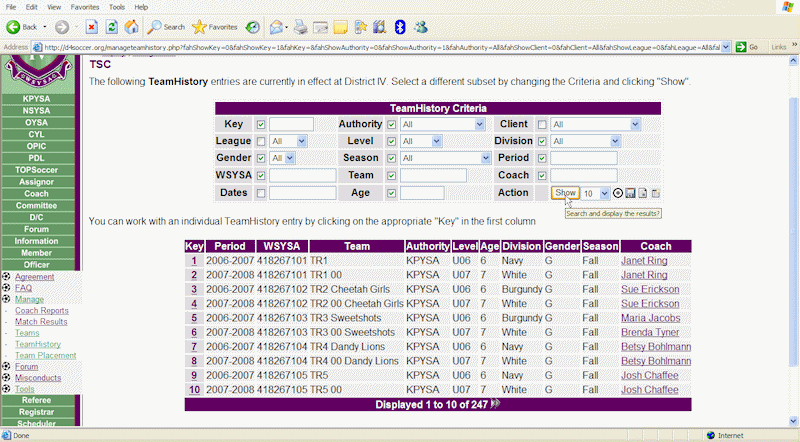The image size is (800, 442).
Task: Click the circular target icon in Action row
Action: 617,193
